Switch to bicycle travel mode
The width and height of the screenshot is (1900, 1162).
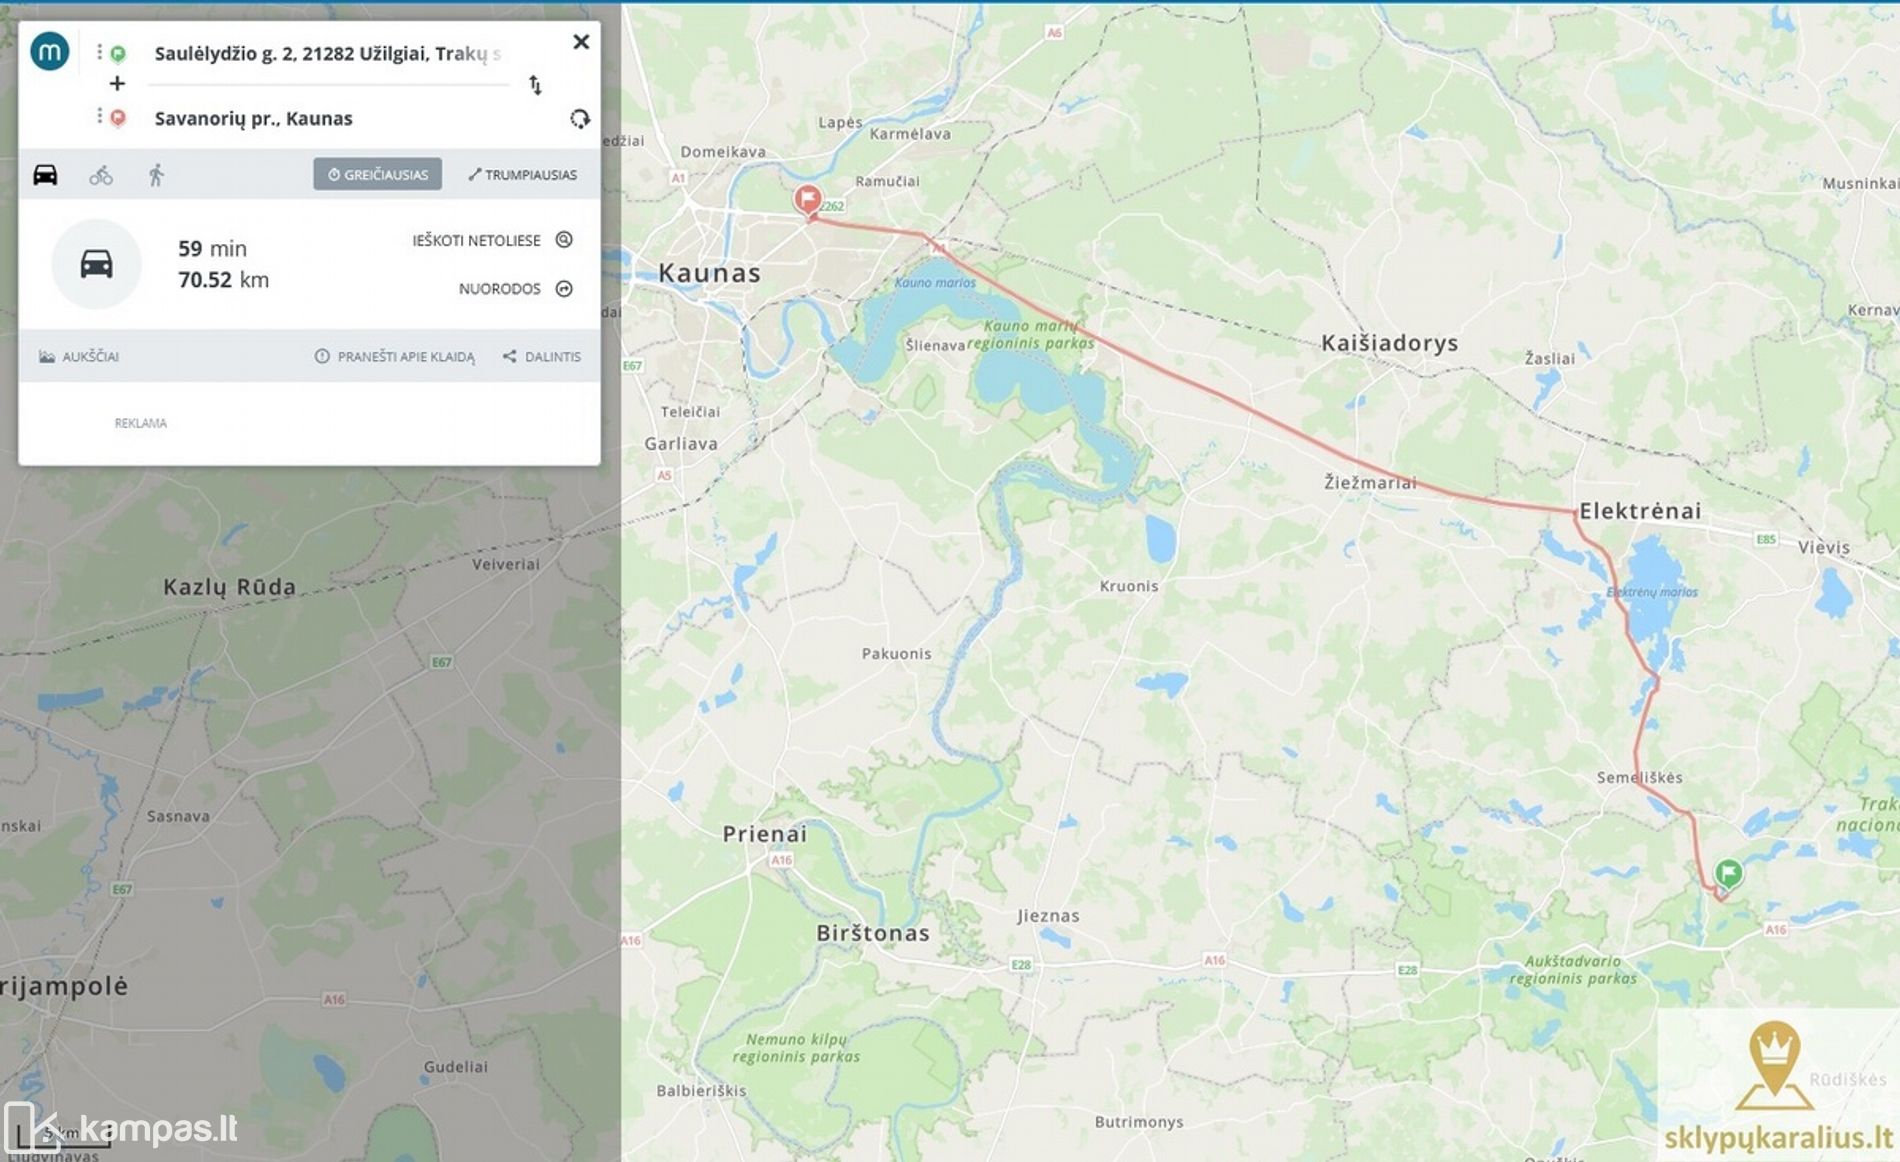pyautogui.click(x=101, y=176)
